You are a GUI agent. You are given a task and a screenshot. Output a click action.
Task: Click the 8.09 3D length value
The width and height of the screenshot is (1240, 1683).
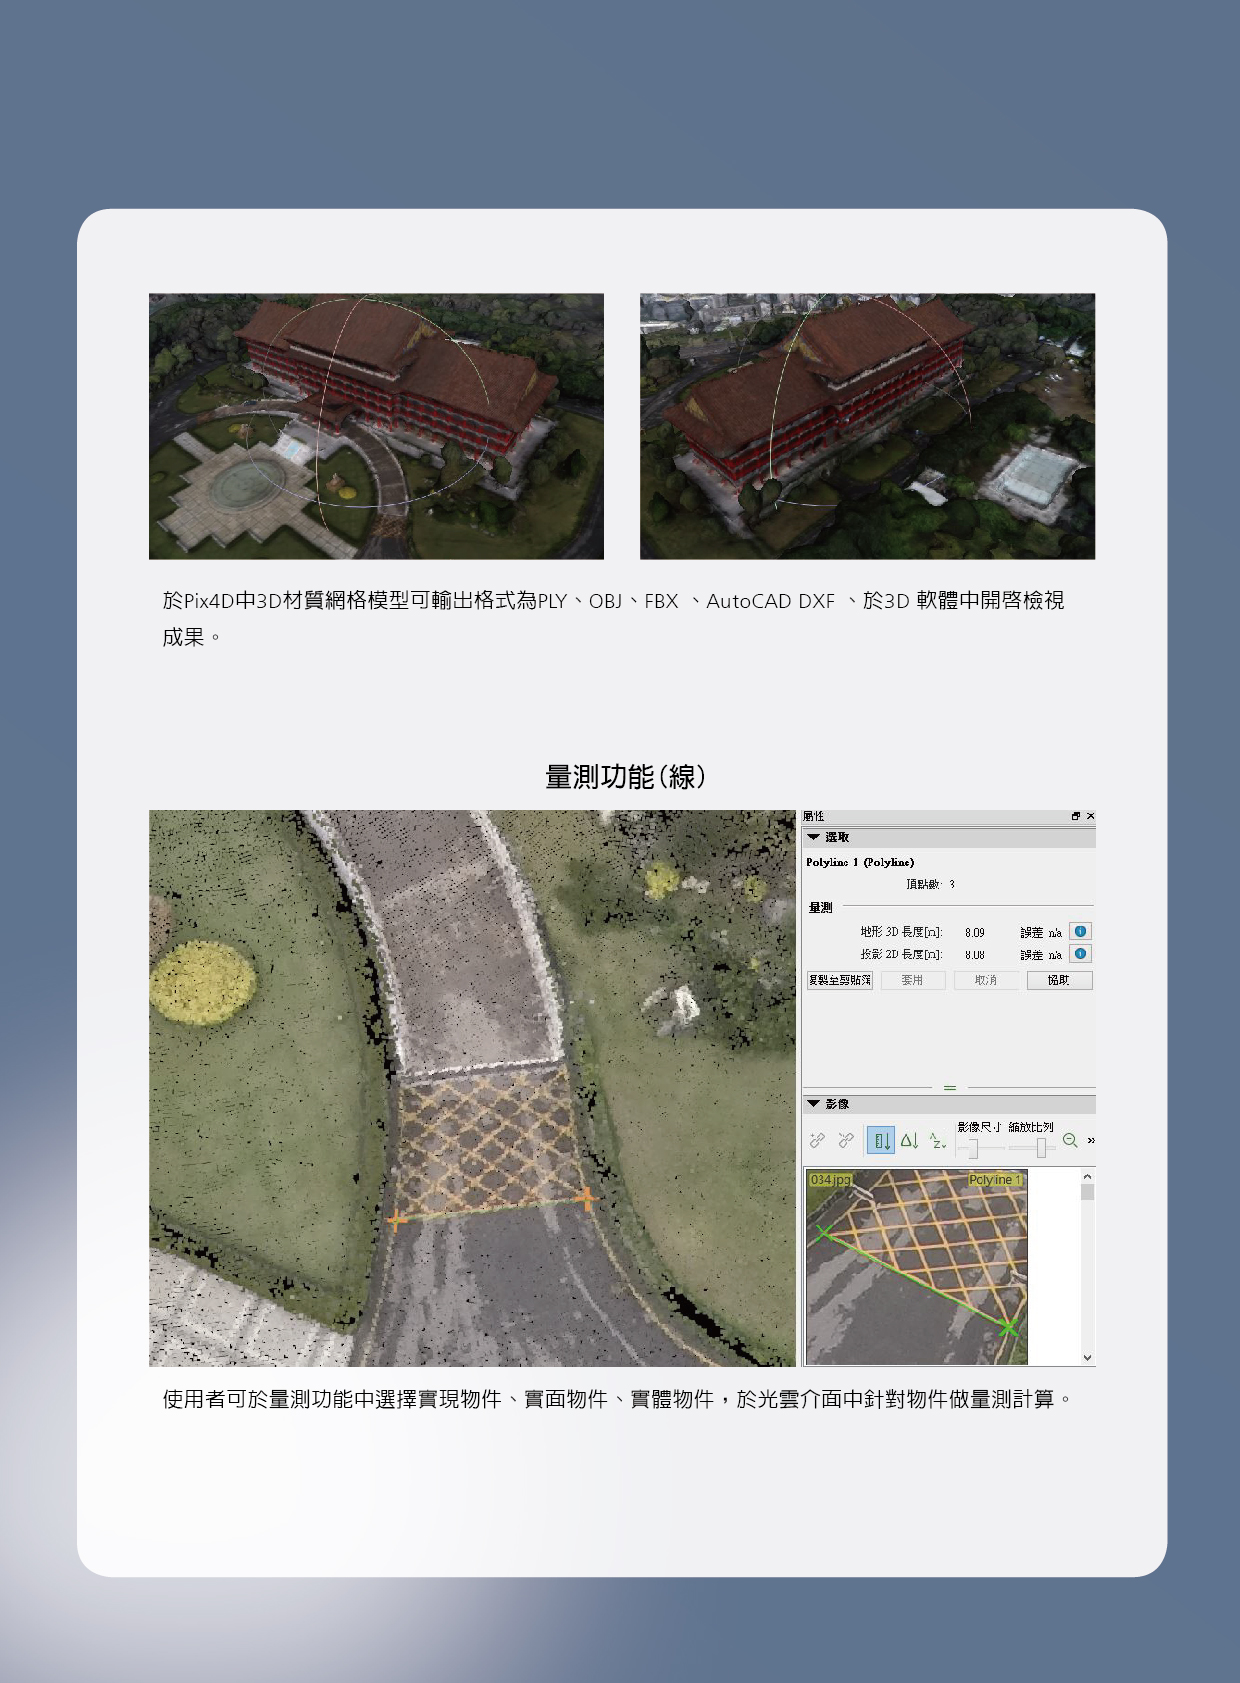coord(975,932)
